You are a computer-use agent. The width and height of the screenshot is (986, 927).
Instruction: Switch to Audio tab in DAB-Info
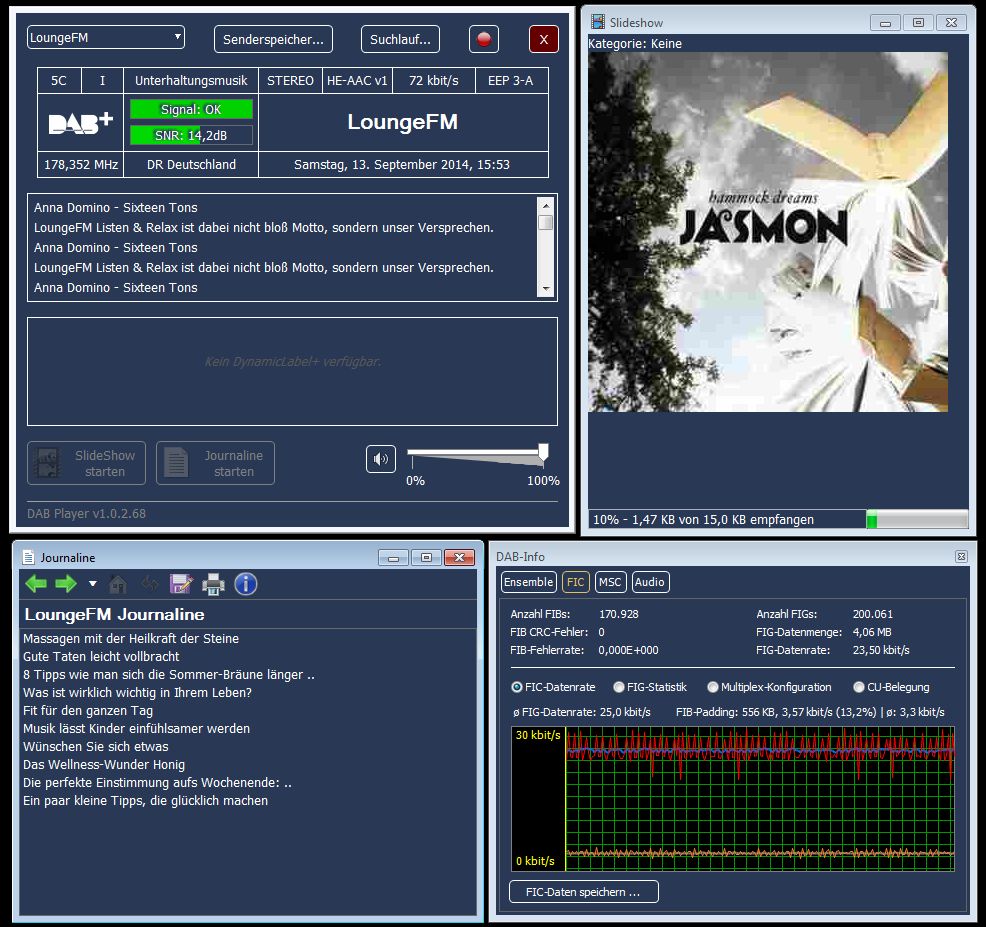click(650, 582)
